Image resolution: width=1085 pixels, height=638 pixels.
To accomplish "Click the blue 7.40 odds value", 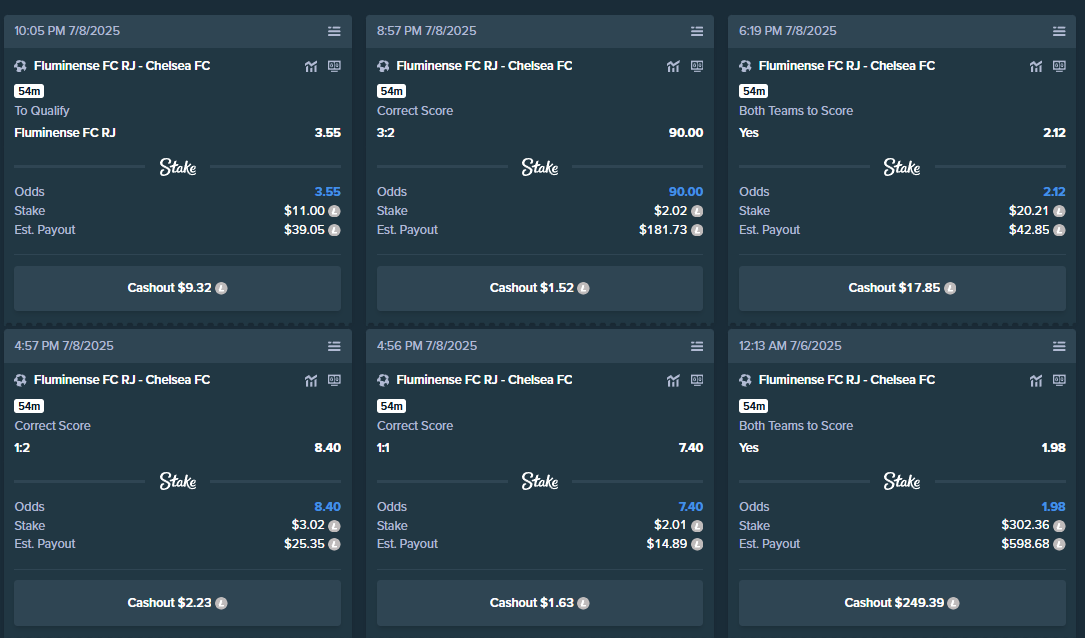I will click(691, 507).
